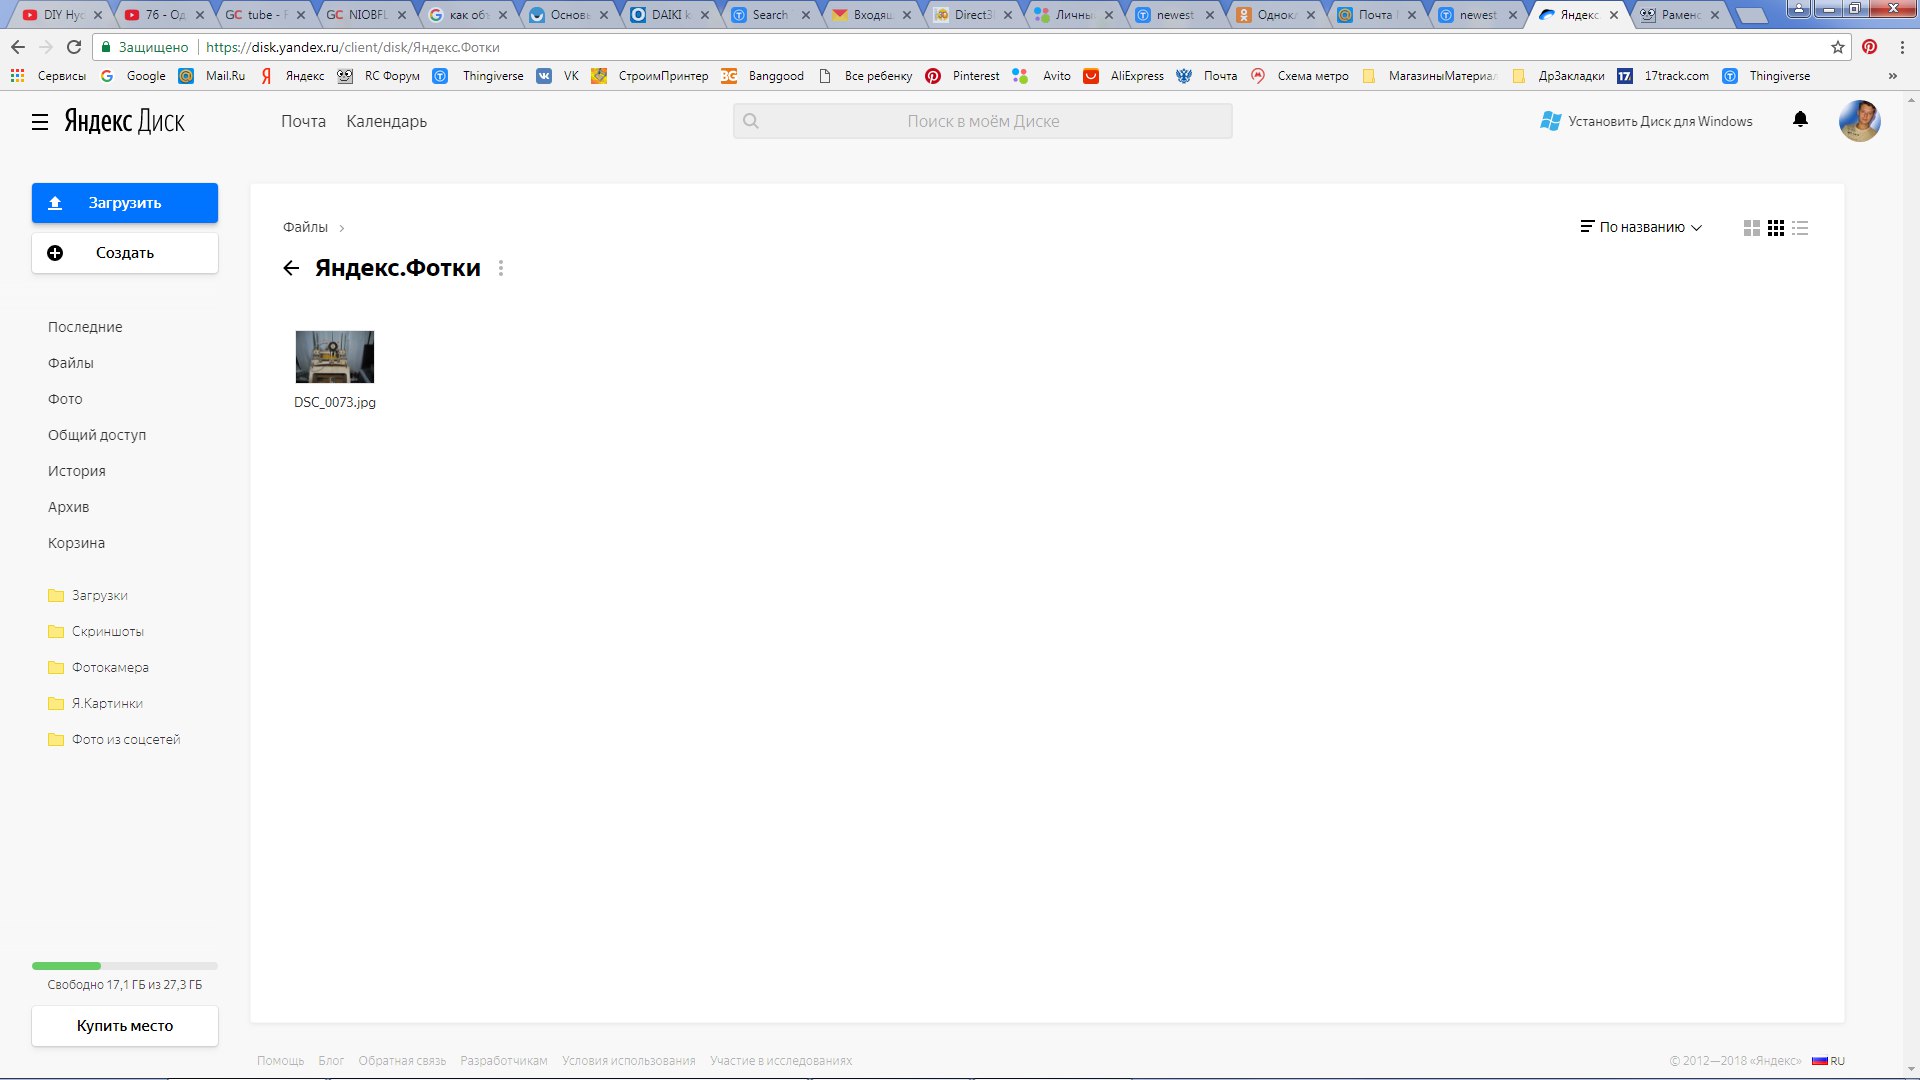Expand the По названию sorting dropdown
The height and width of the screenshot is (1080, 1920).
1641,227
